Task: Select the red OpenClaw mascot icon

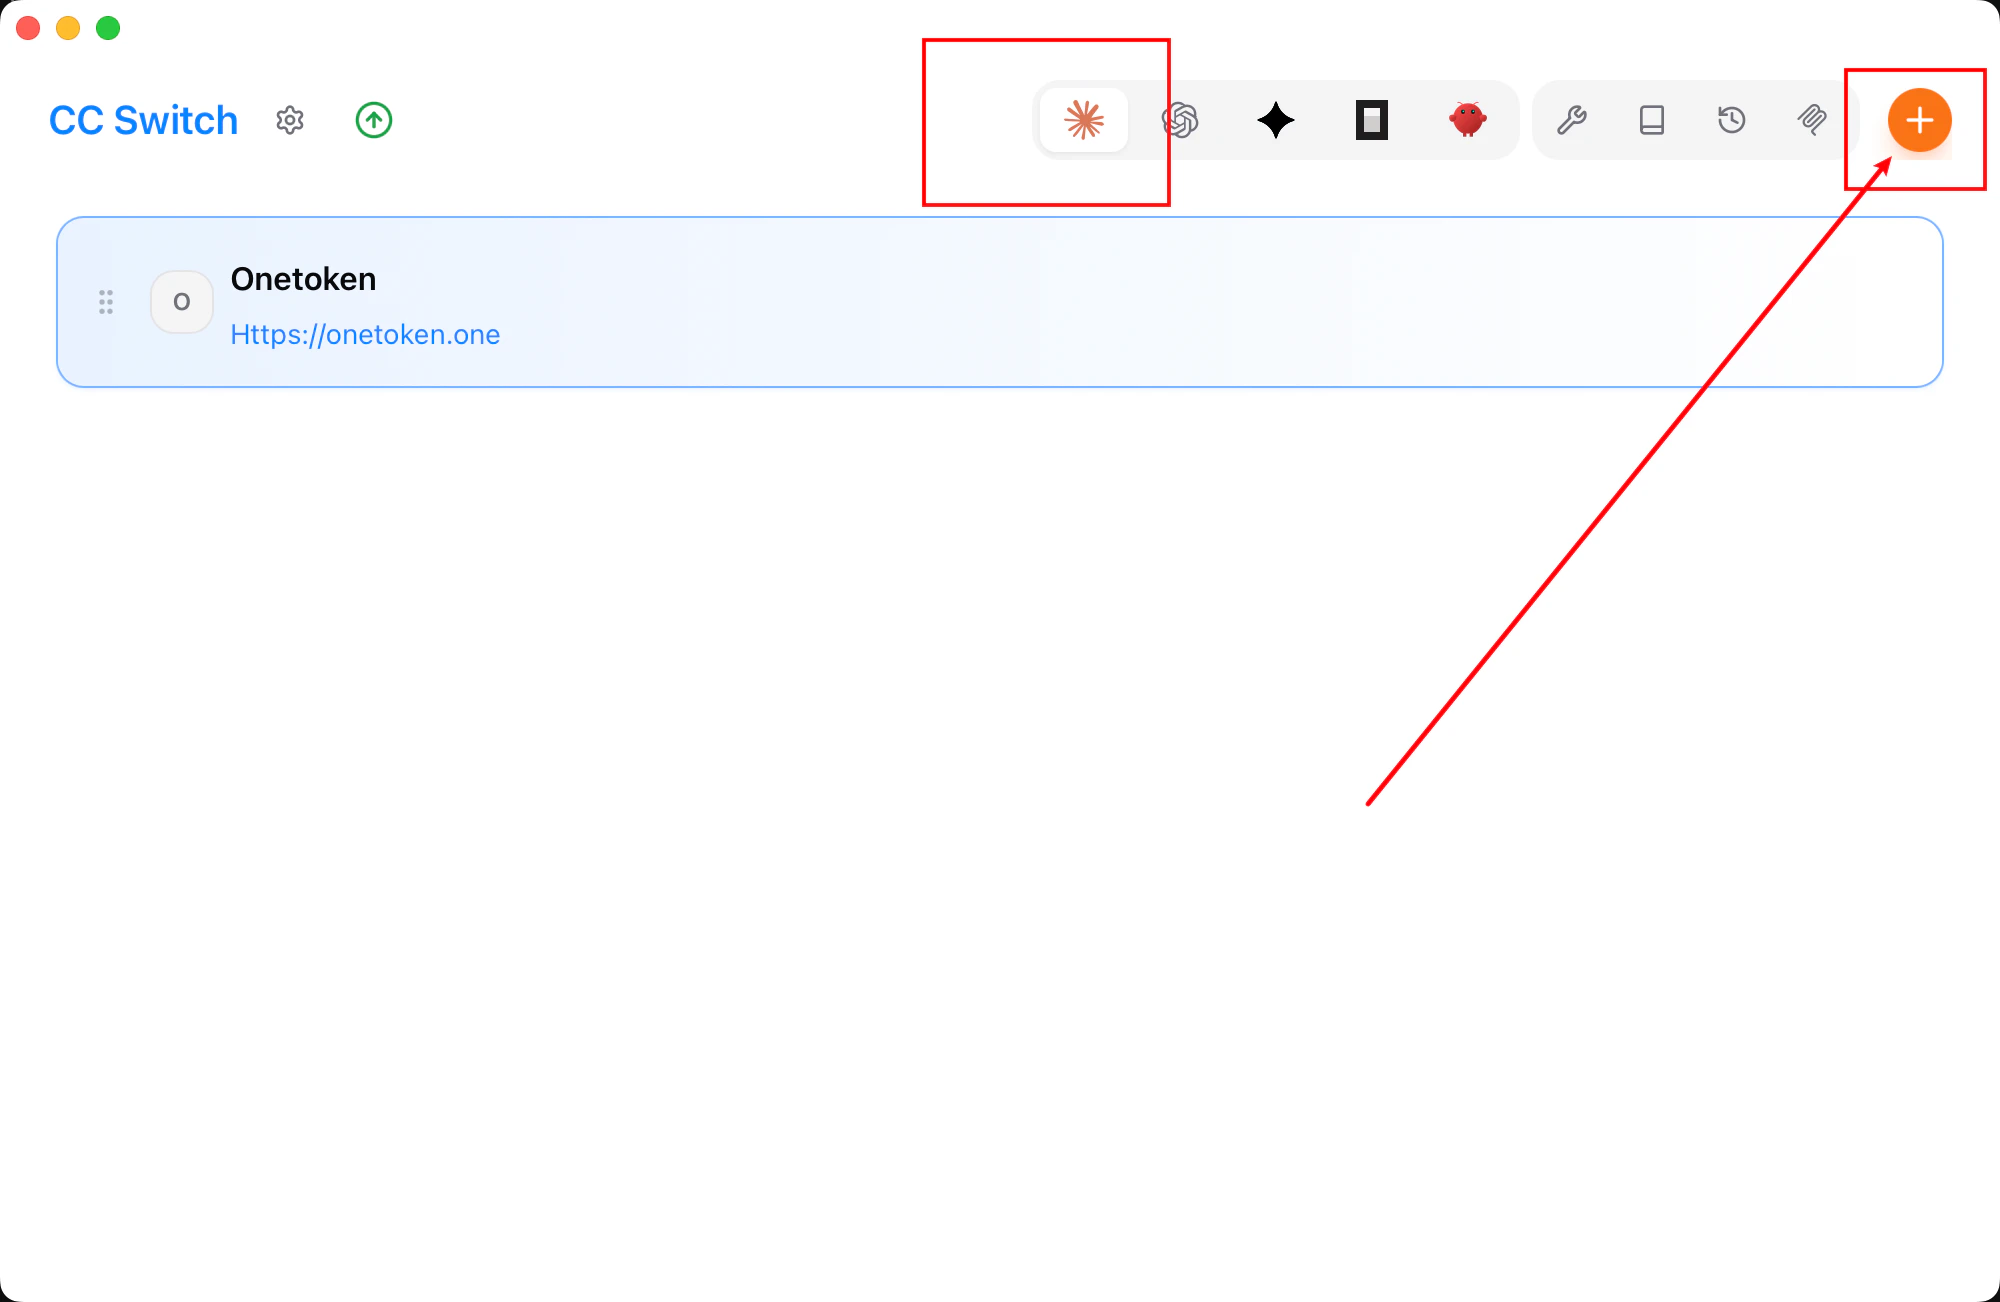Action: [x=1467, y=120]
